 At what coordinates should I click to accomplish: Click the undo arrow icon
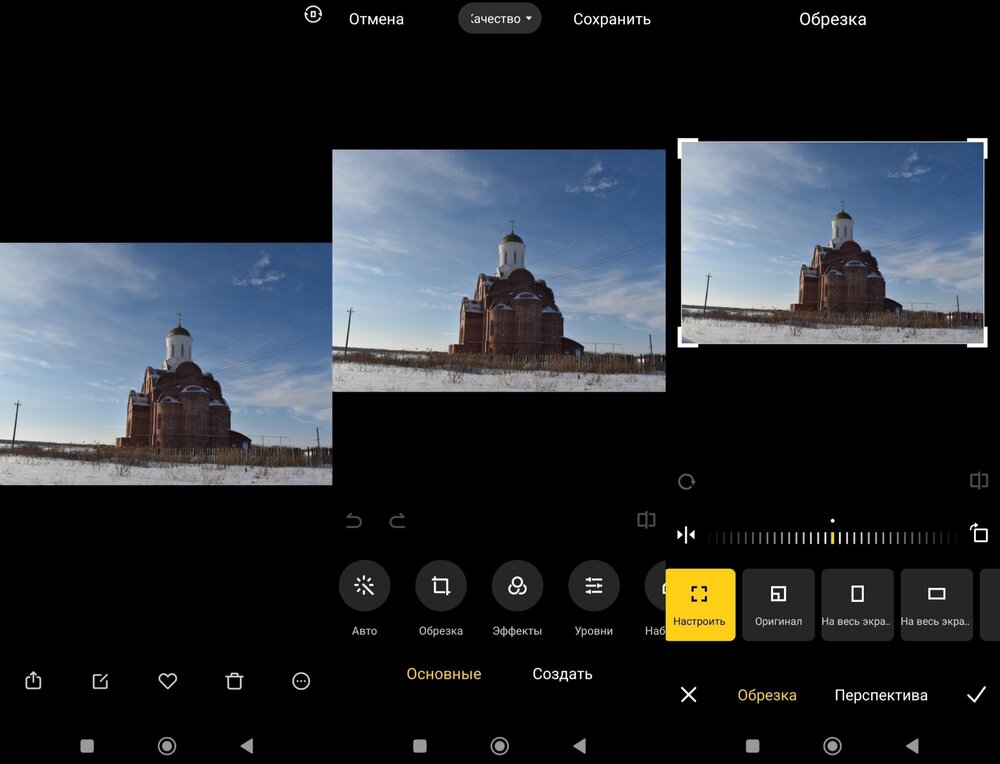point(354,520)
